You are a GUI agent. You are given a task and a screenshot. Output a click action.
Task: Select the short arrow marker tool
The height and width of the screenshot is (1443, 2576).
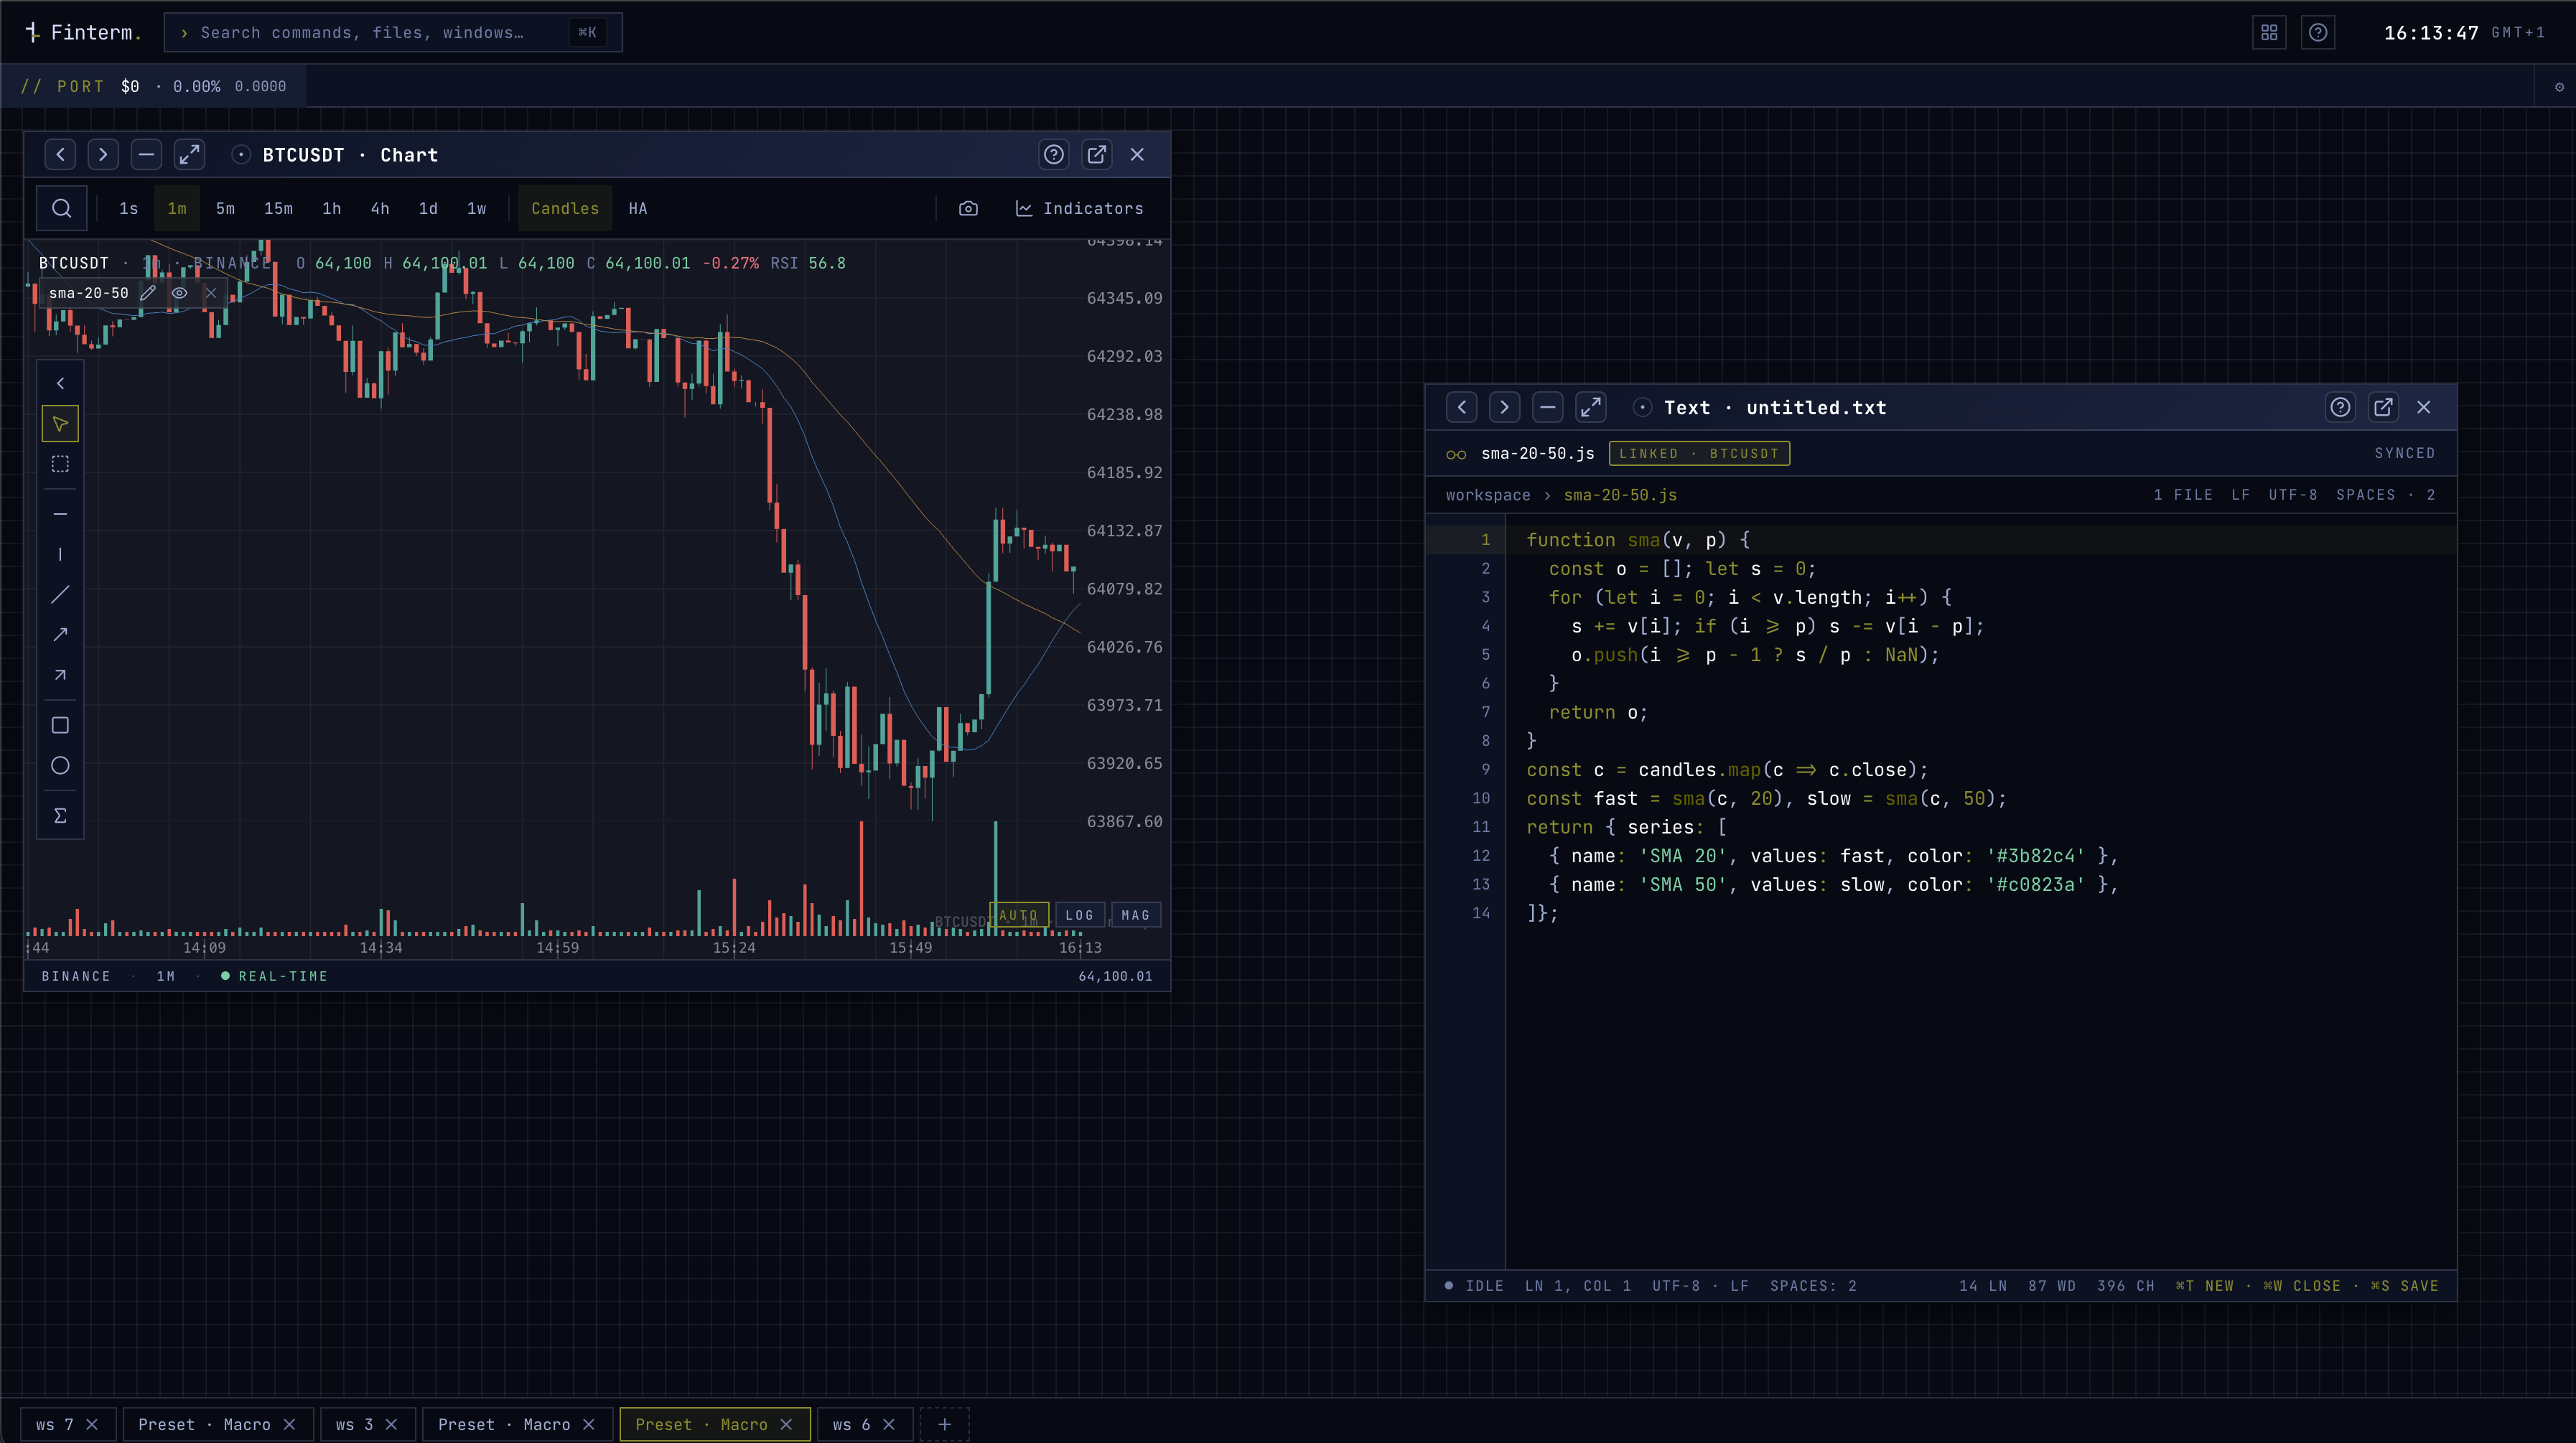coord(60,675)
